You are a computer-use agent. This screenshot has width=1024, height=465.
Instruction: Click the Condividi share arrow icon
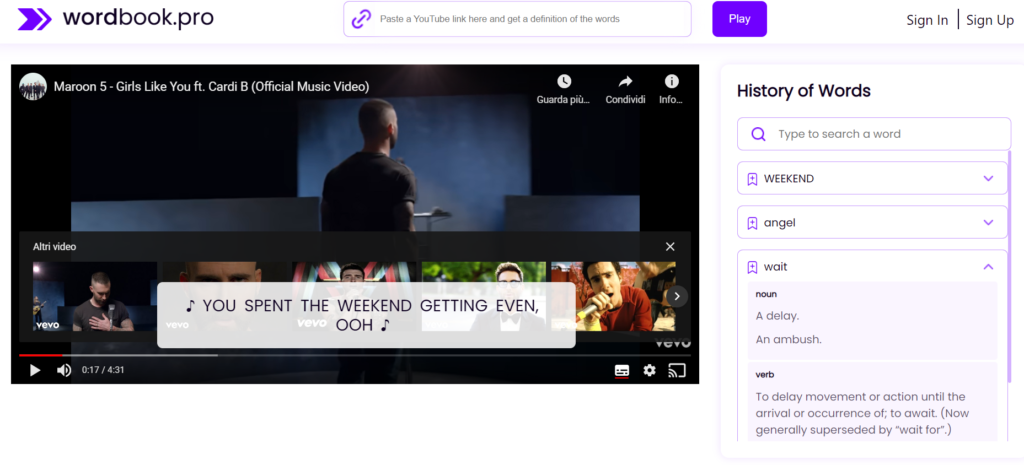pyautogui.click(x=625, y=81)
